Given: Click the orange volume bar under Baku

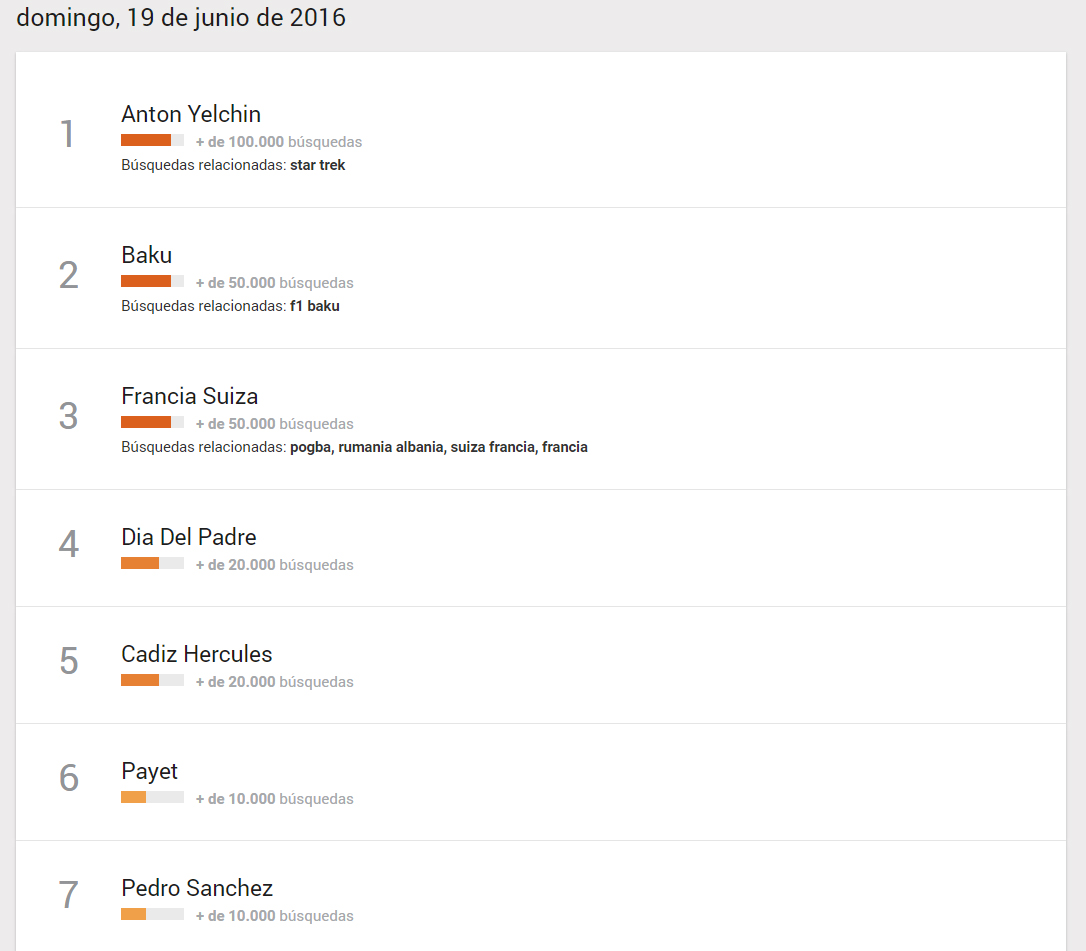Looking at the screenshot, I should point(152,282).
